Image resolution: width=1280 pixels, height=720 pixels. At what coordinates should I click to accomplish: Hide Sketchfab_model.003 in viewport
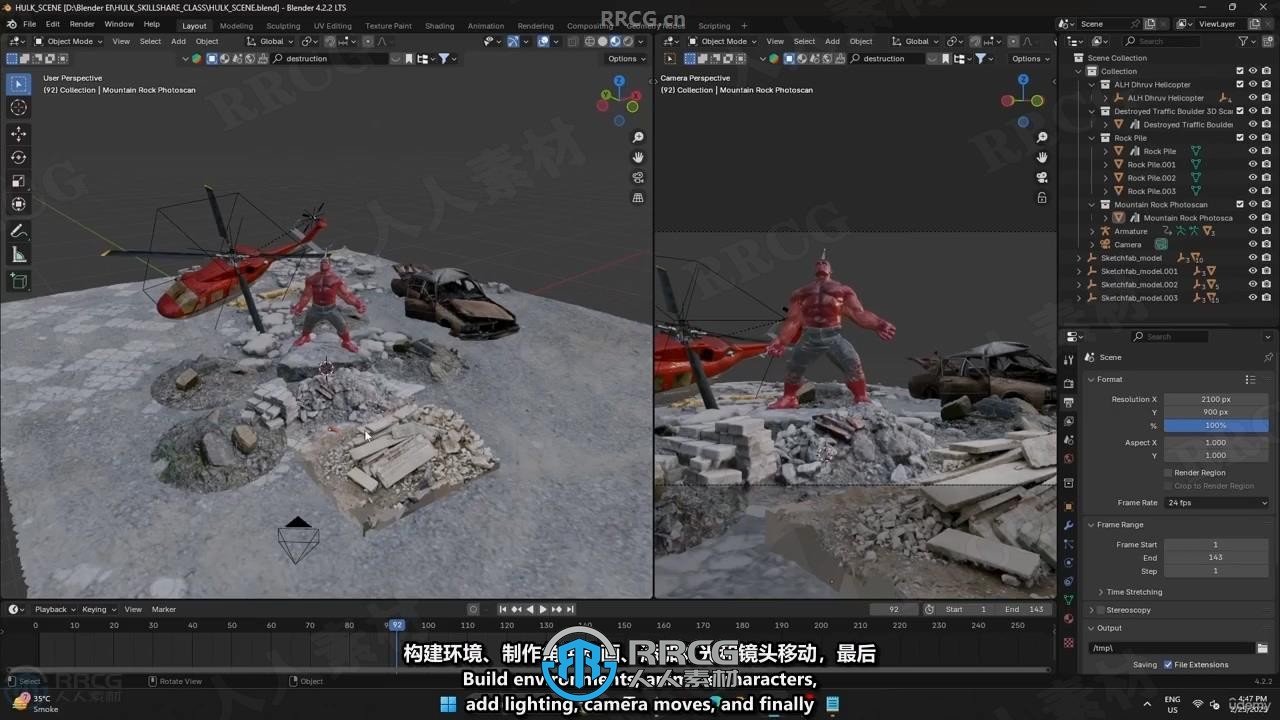click(1252, 298)
